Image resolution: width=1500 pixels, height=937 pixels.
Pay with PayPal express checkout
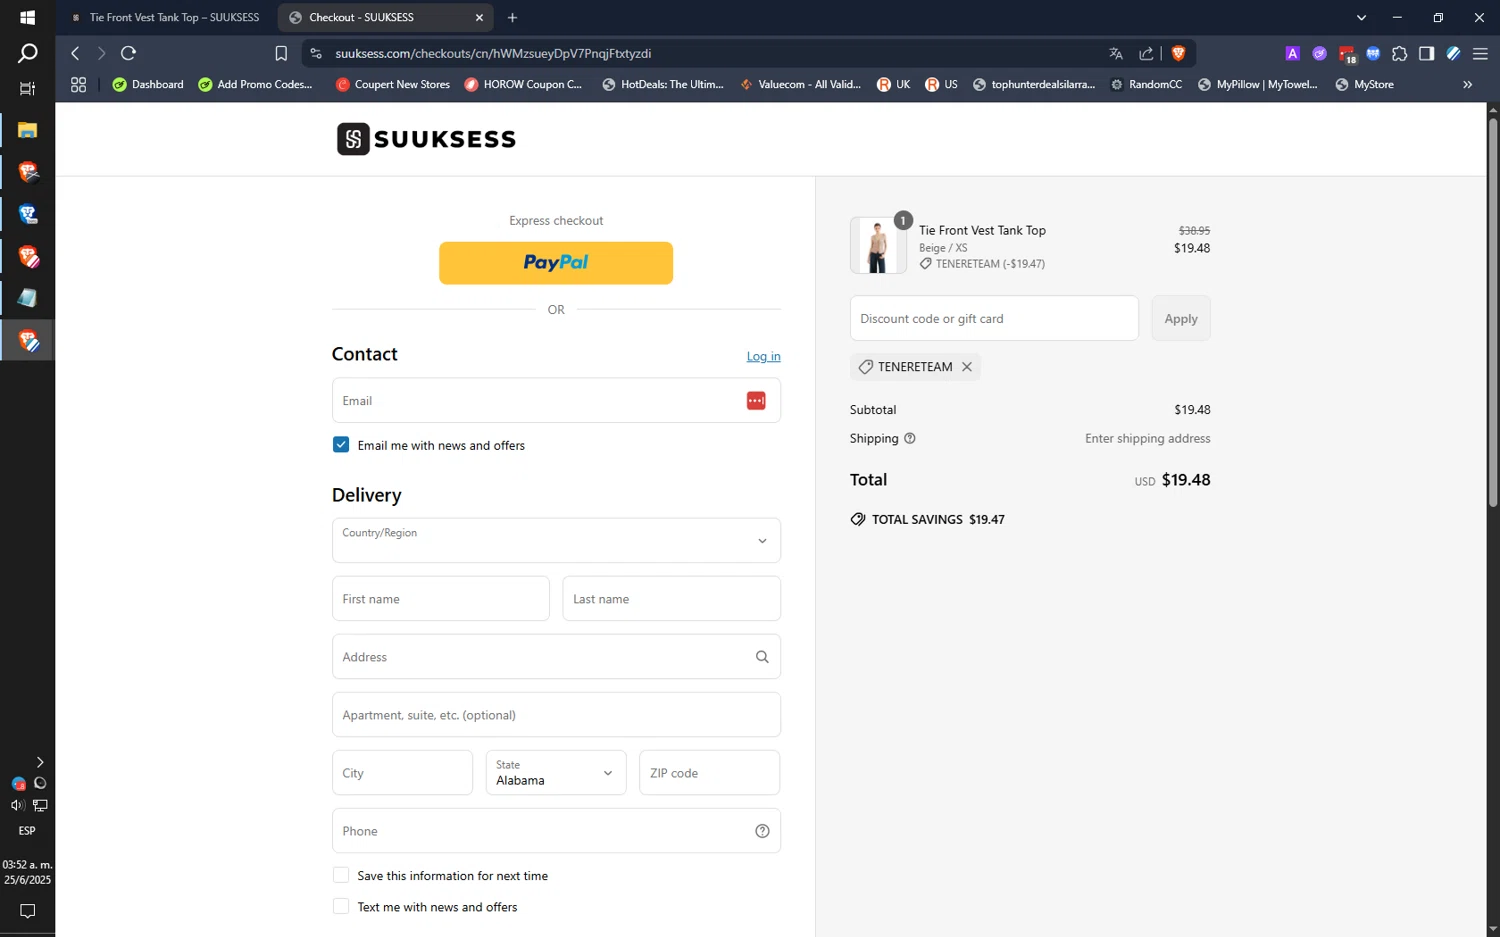coord(556,263)
